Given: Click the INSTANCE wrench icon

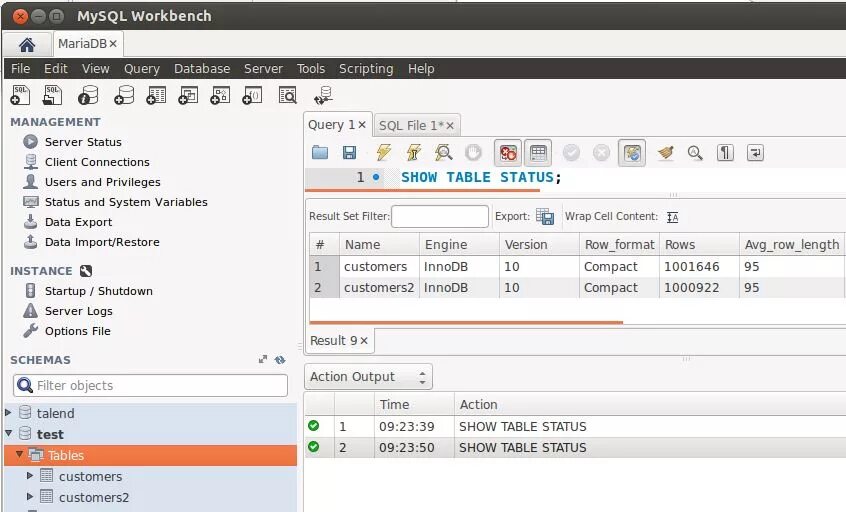Looking at the screenshot, I should pyautogui.click(x=86, y=271).
